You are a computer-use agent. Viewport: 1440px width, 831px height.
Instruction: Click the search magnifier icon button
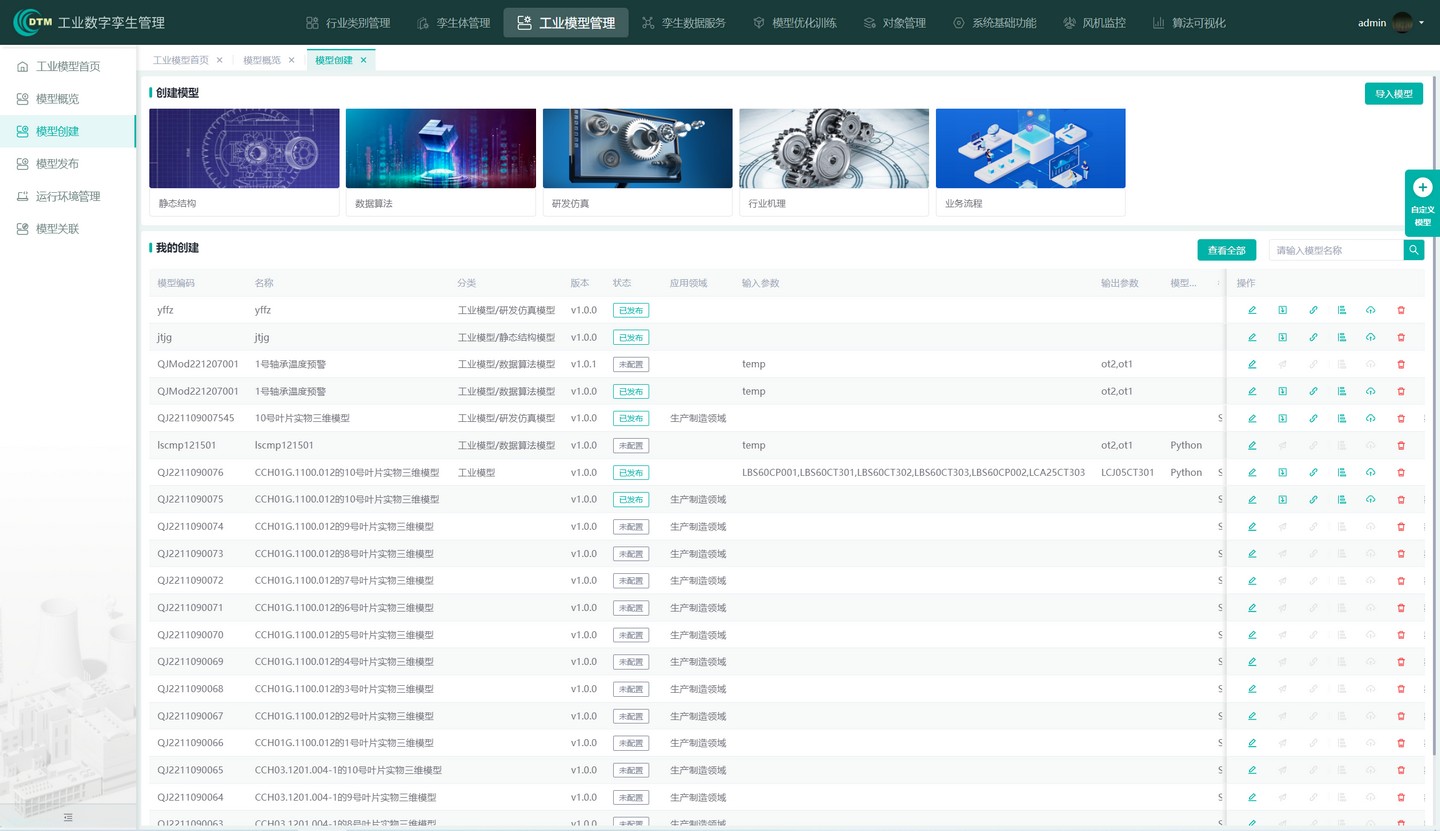point(1413,250)
